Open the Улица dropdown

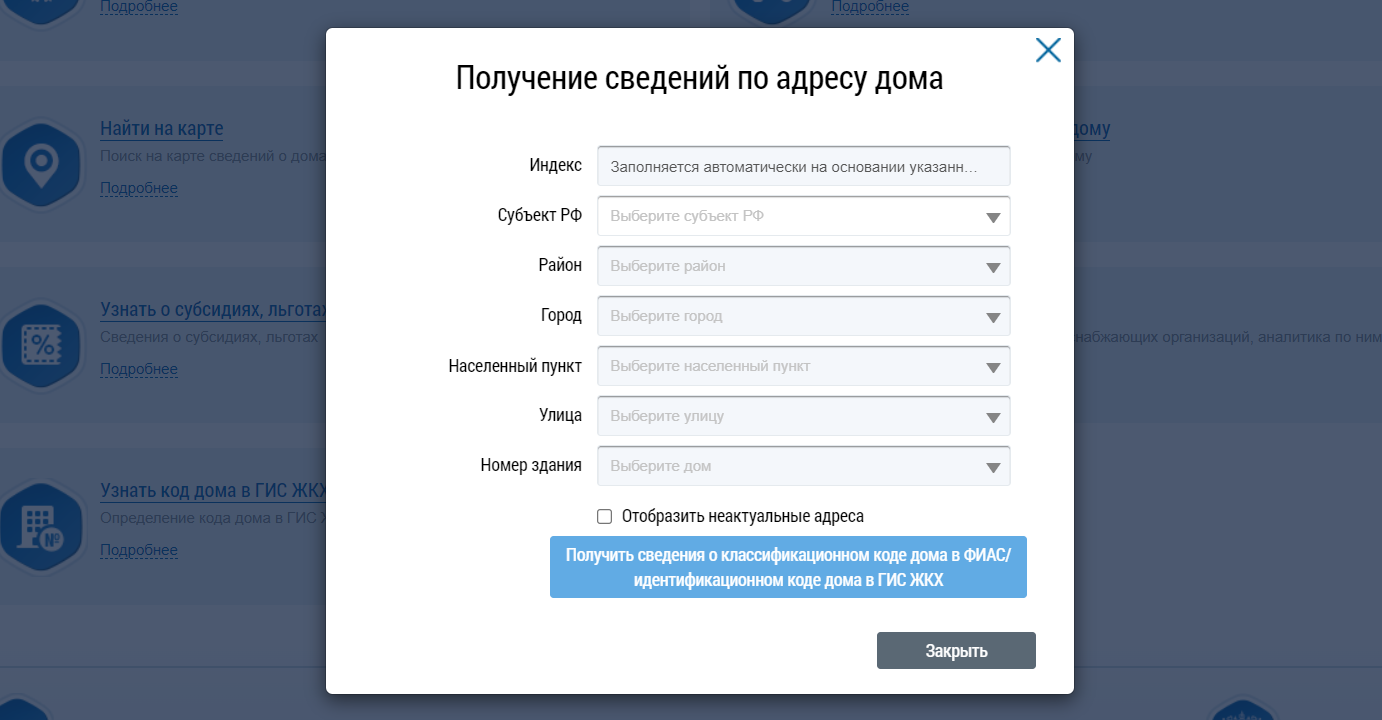[804, 416]
